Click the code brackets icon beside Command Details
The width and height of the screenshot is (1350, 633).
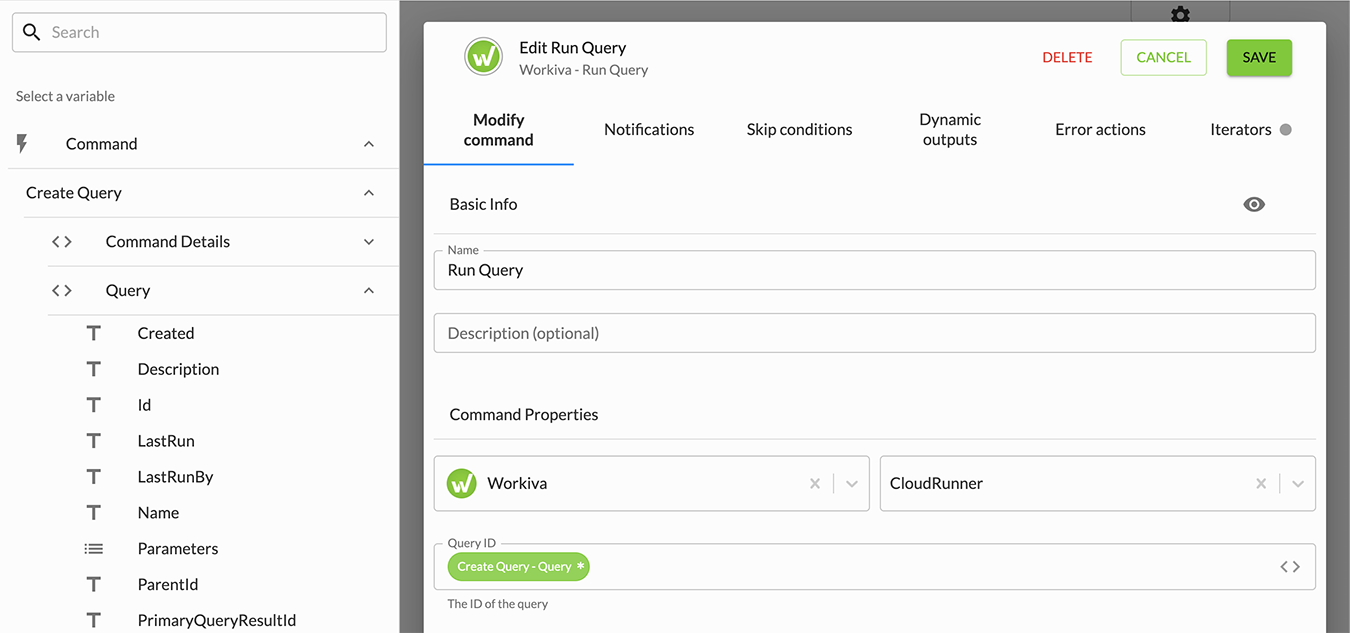tap(62, 242)
